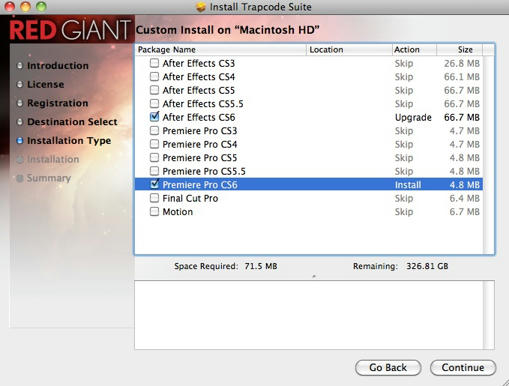This screenshot has width=509, height=386.
Task: Enable the Final Cut Pro checkbox
Action: 154,198
